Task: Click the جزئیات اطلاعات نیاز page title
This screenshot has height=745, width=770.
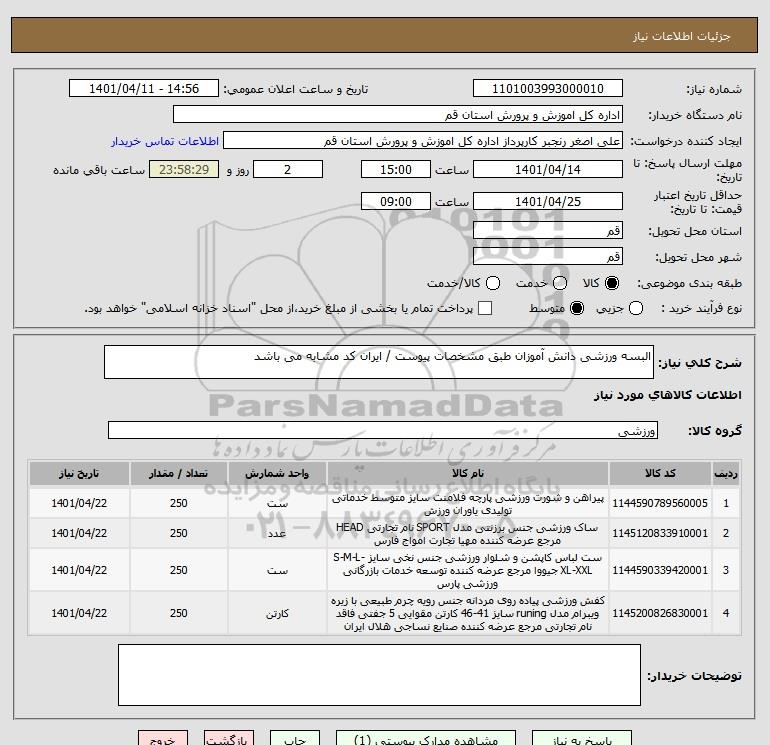Action: pos(682,36)
